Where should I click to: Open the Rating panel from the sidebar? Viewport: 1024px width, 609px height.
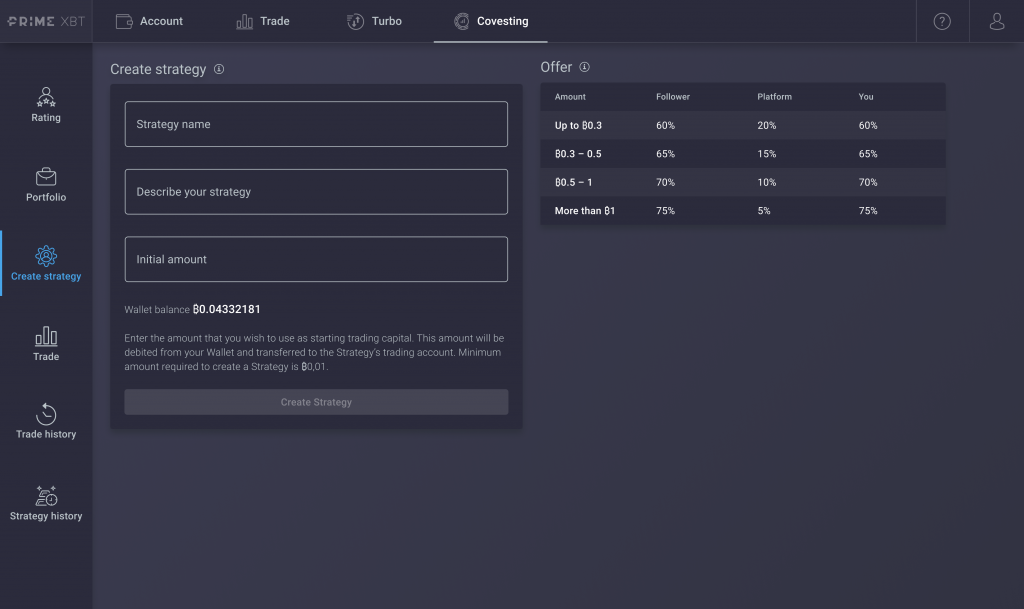tap(45, 105)
